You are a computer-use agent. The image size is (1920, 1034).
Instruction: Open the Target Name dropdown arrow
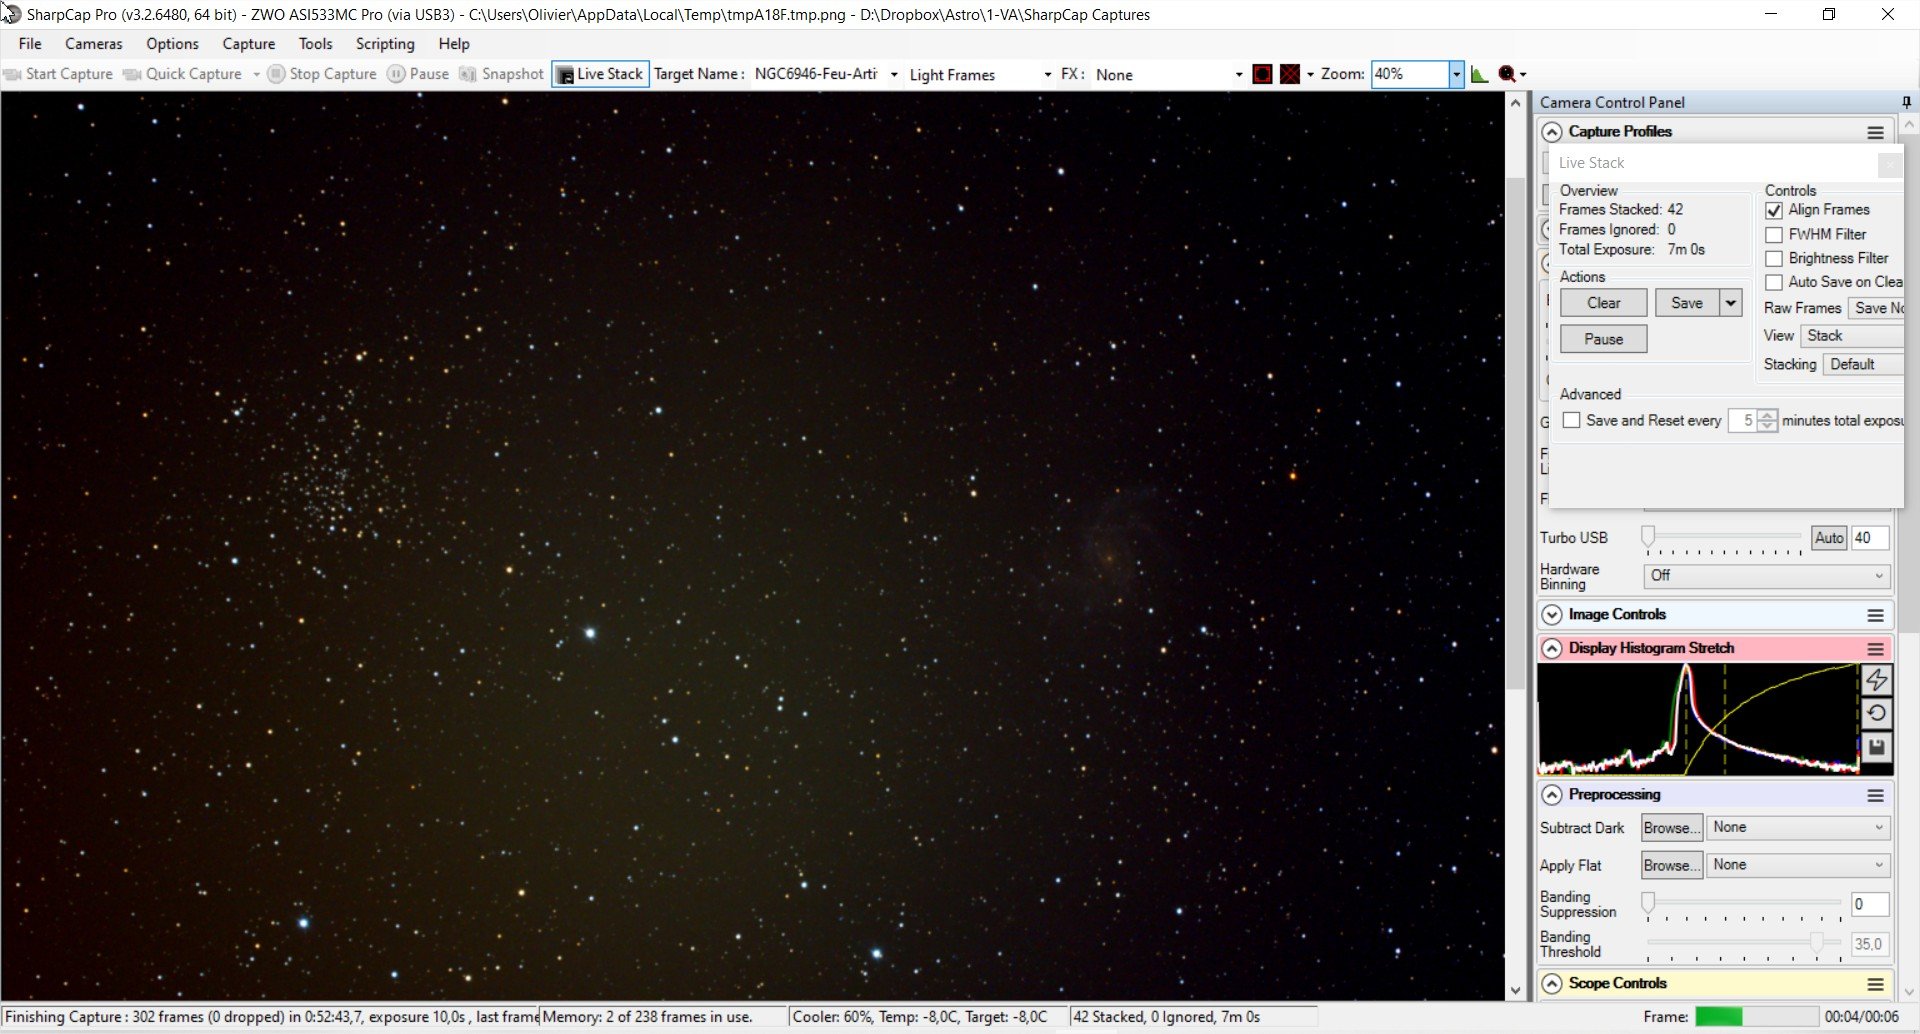[x=893, y=75]
